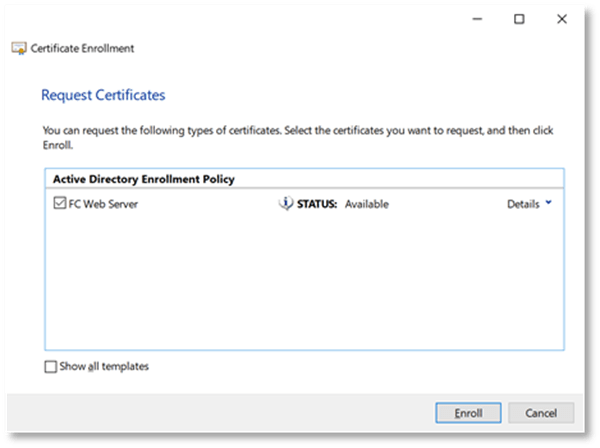The image size is (600, 448).
Task: Click the Certificate Enrollment title bar icon
Action: (18, 47)
